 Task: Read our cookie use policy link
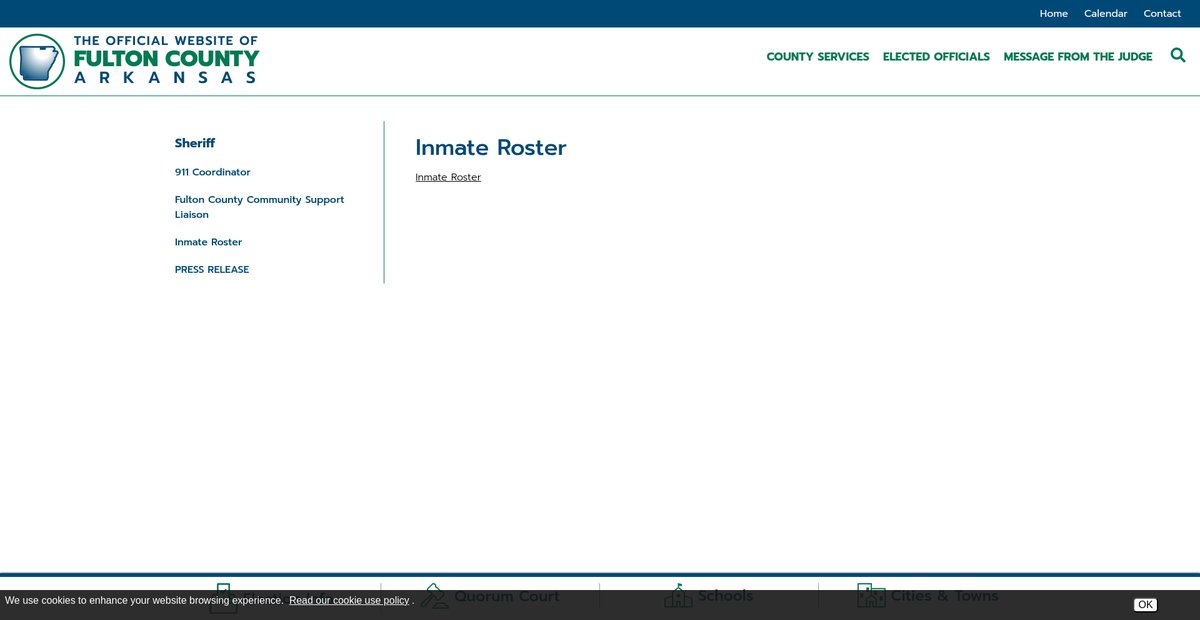coord(350,600)
